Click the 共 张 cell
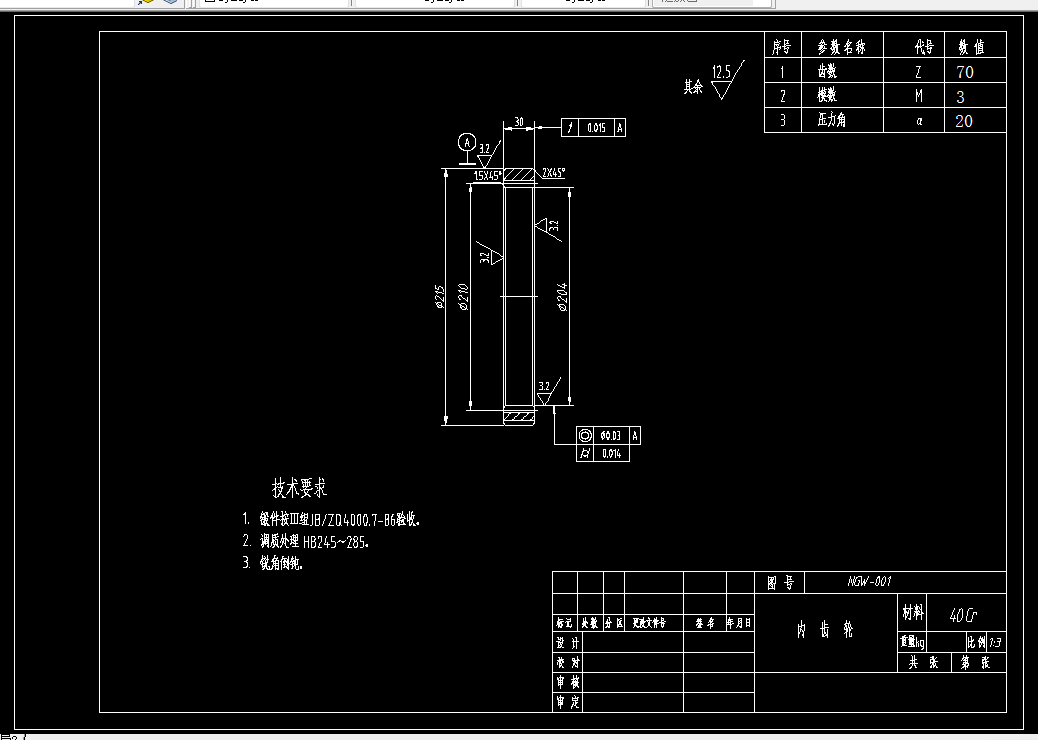1038x740 pixels. point(924,663)
